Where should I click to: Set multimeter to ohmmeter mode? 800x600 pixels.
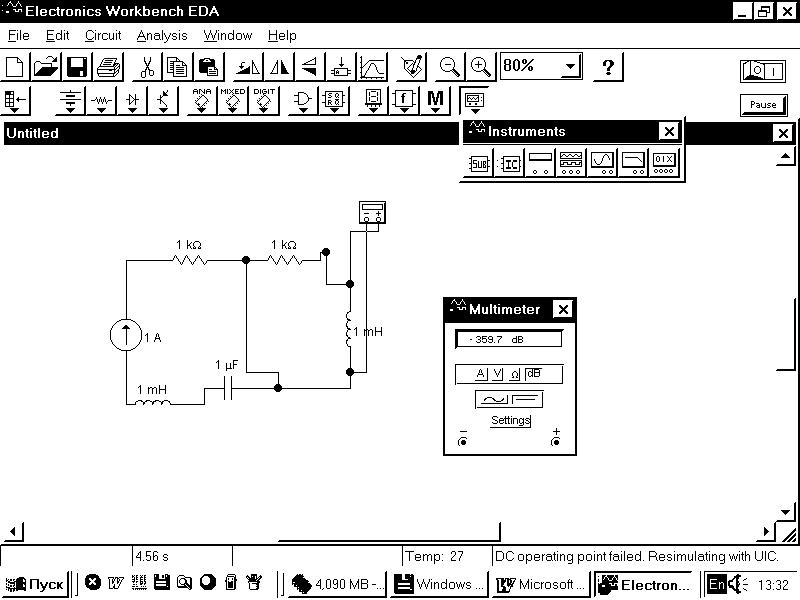coord(515,374)
